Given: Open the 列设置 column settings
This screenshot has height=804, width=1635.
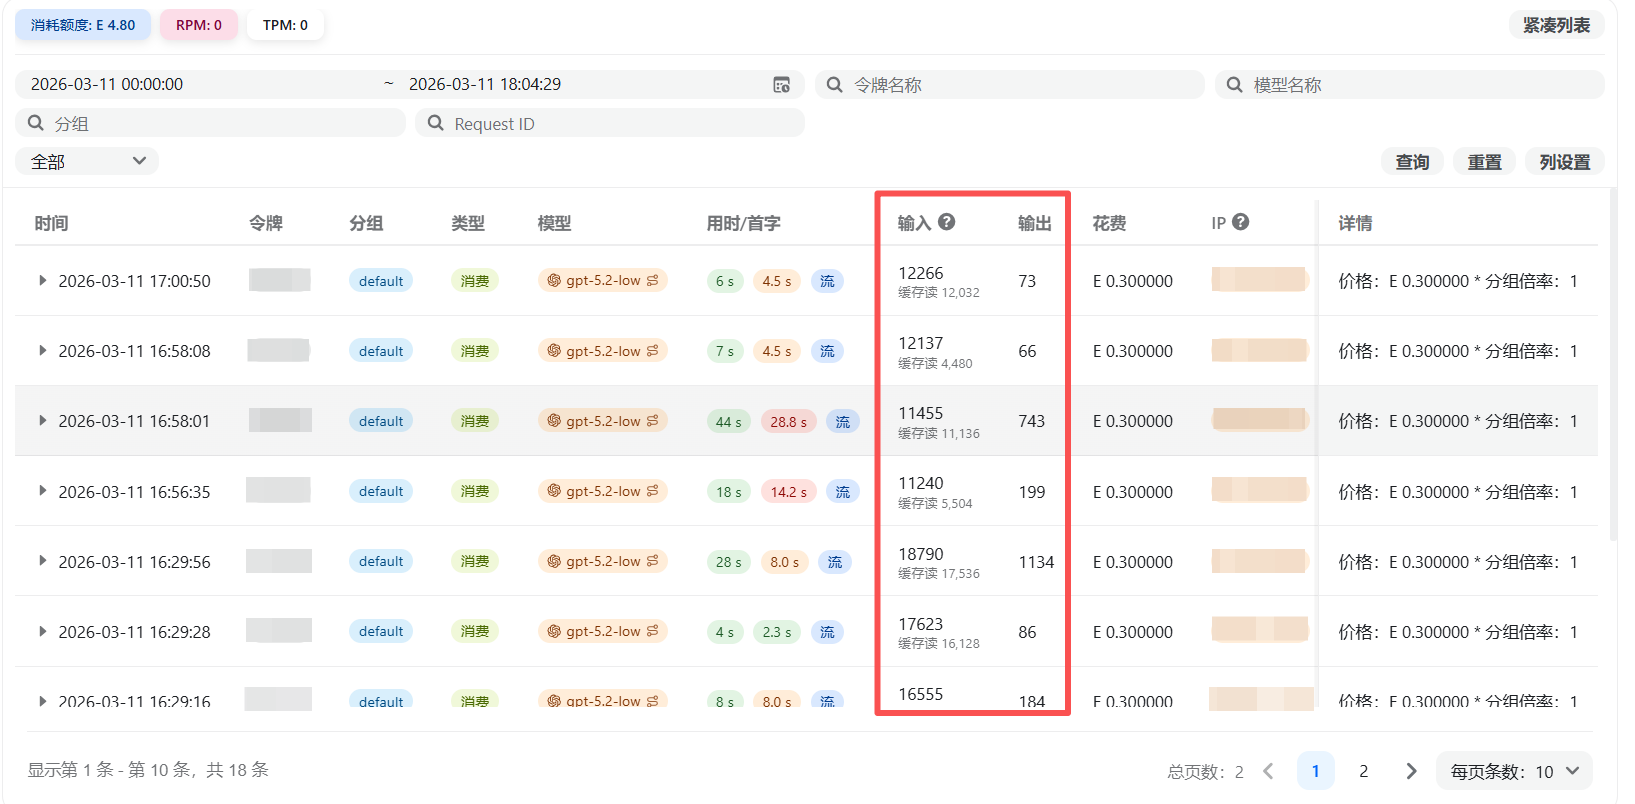Looking at the screenshot, I should coord(1564,162).
